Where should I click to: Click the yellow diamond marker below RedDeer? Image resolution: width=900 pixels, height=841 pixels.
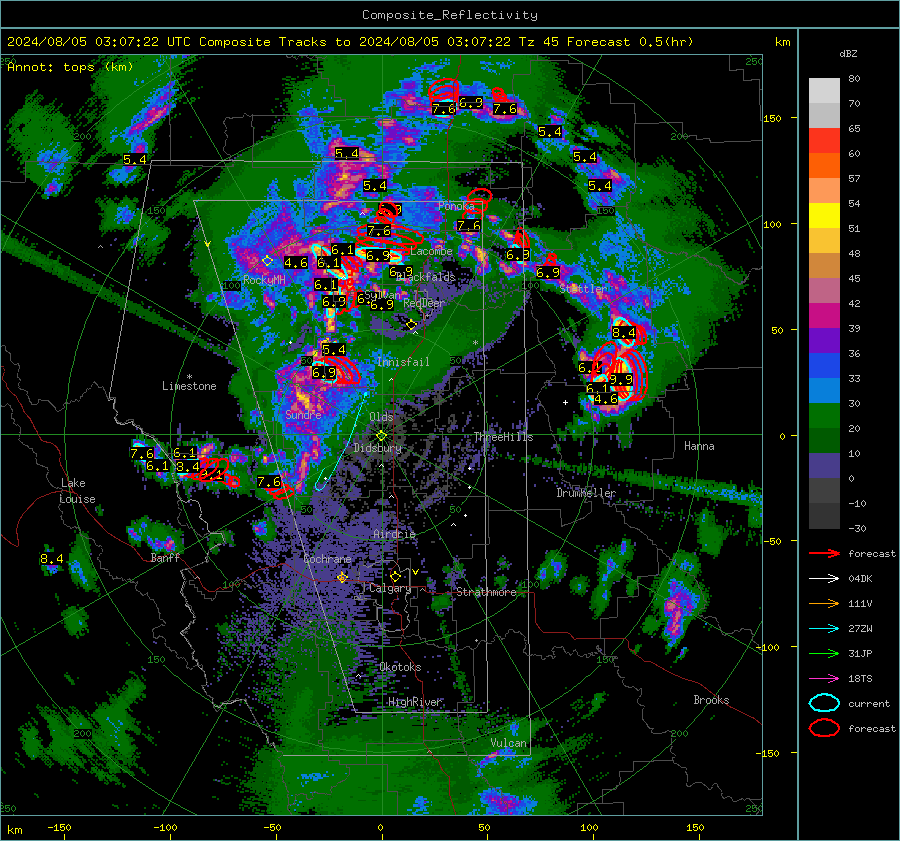(411, 325)
